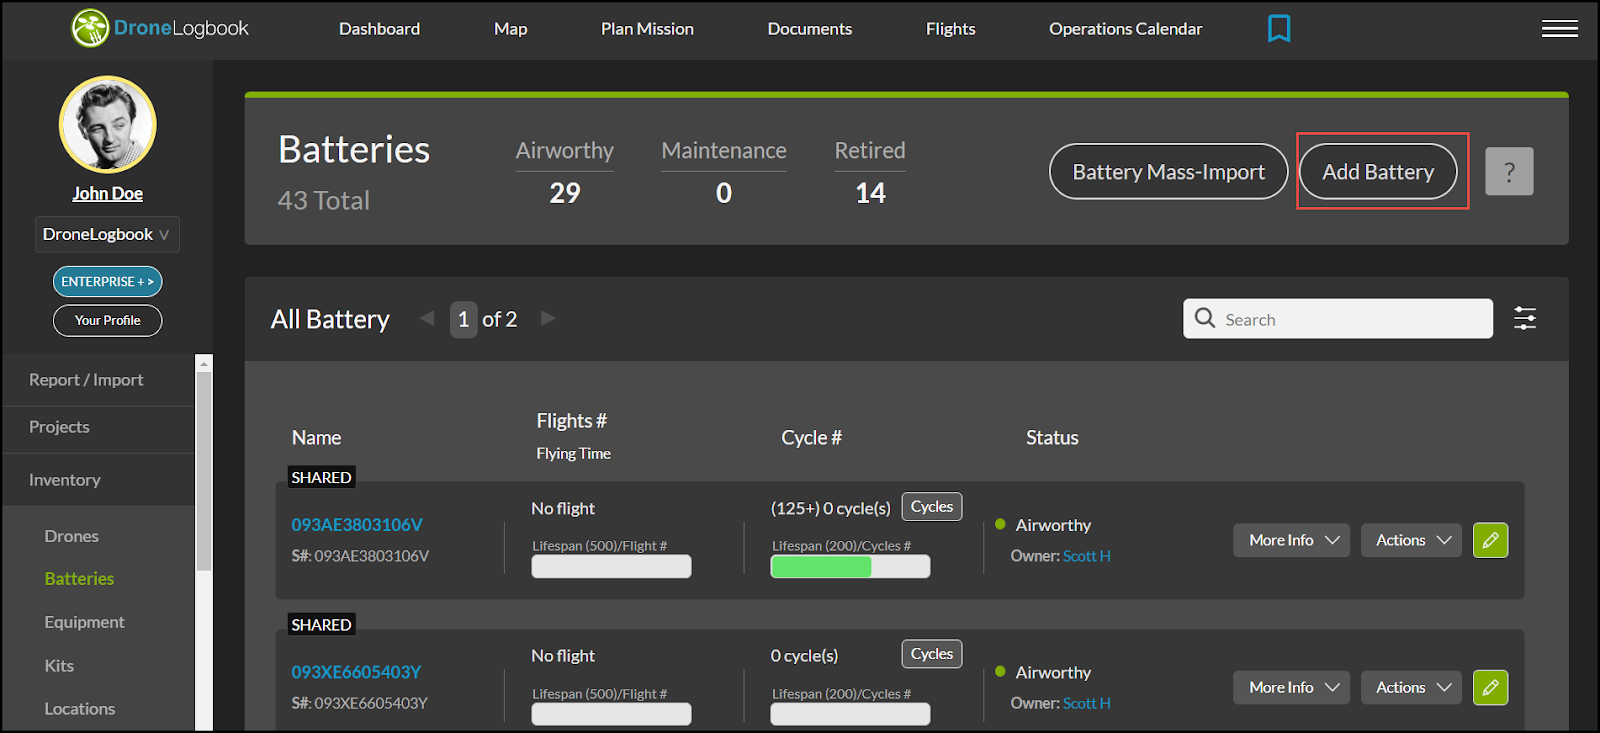Open the DroneLogbook account dropdown
The width and height of the screenshot is (1600, 733).
pos(107,234)
